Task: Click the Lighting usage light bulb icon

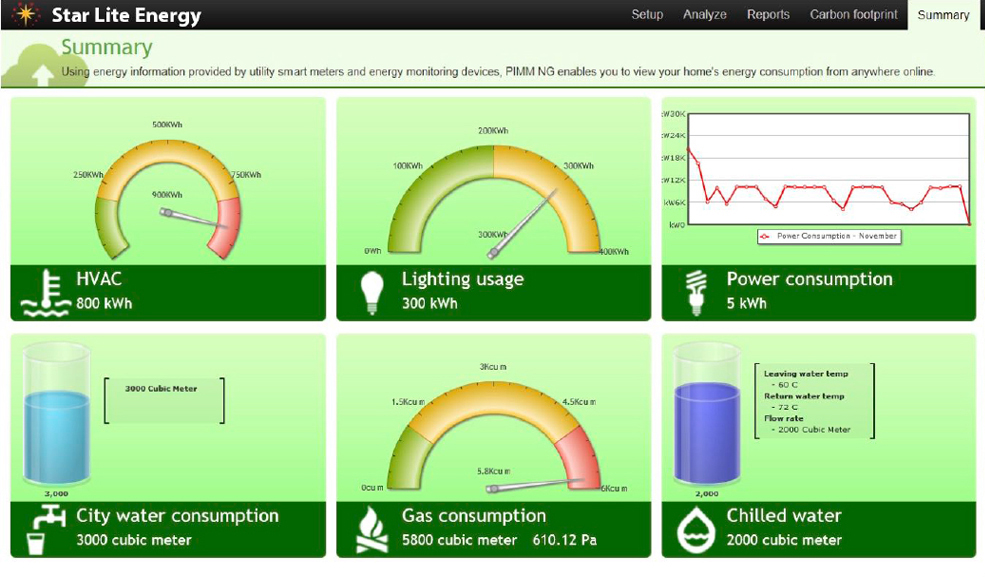Action: (371, 292)
